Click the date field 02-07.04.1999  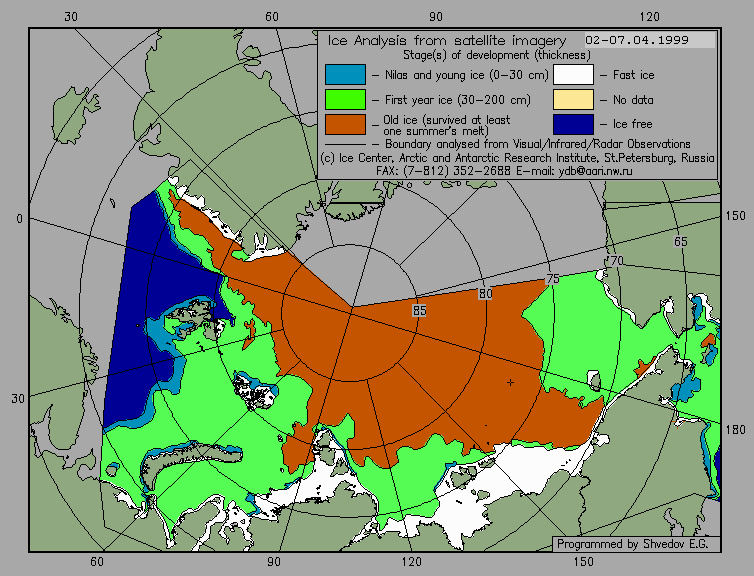tap(650, 40)
